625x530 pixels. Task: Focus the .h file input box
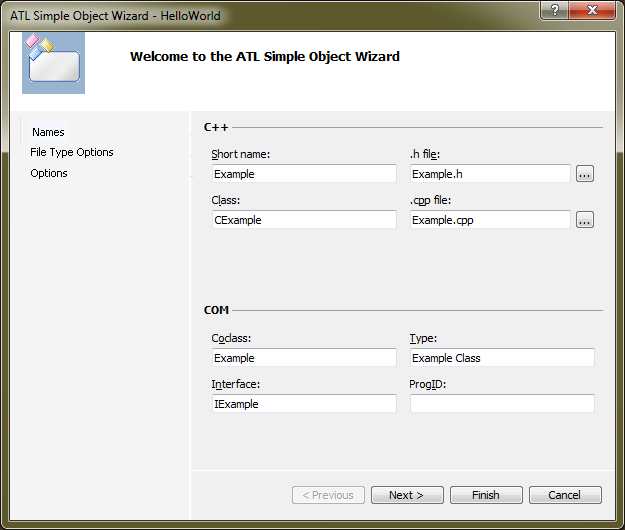tap(489, 174)
